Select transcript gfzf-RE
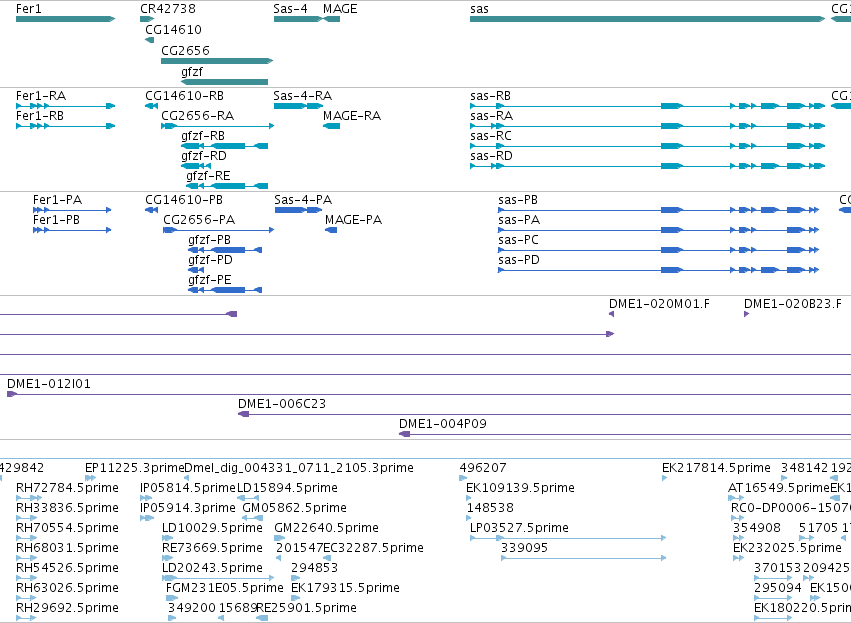The image size is (851, 623). [x=227, y=186]
